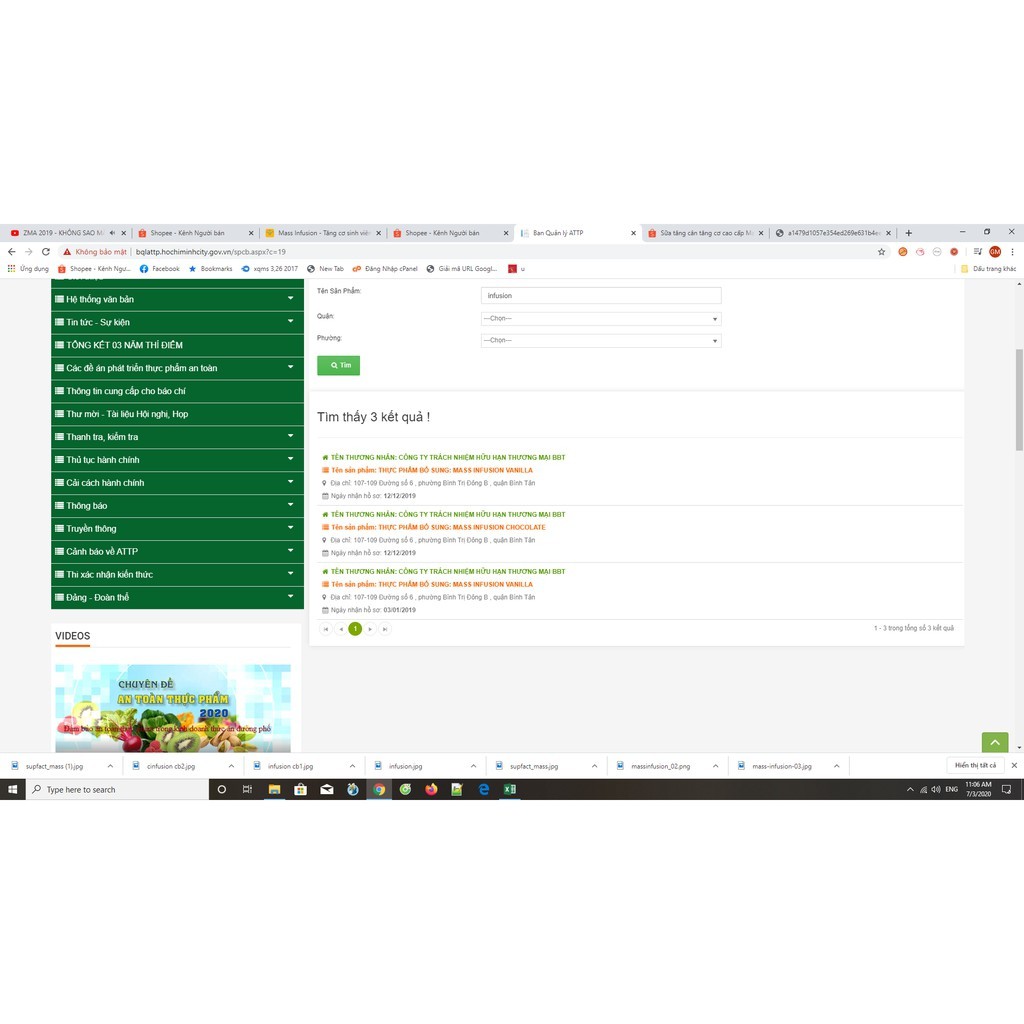Viewport: 1024px width, 1024px height.
Task: Open TỔNG KẾT 03 NĂM THÍ ĐIỂM
Action: 177,345
